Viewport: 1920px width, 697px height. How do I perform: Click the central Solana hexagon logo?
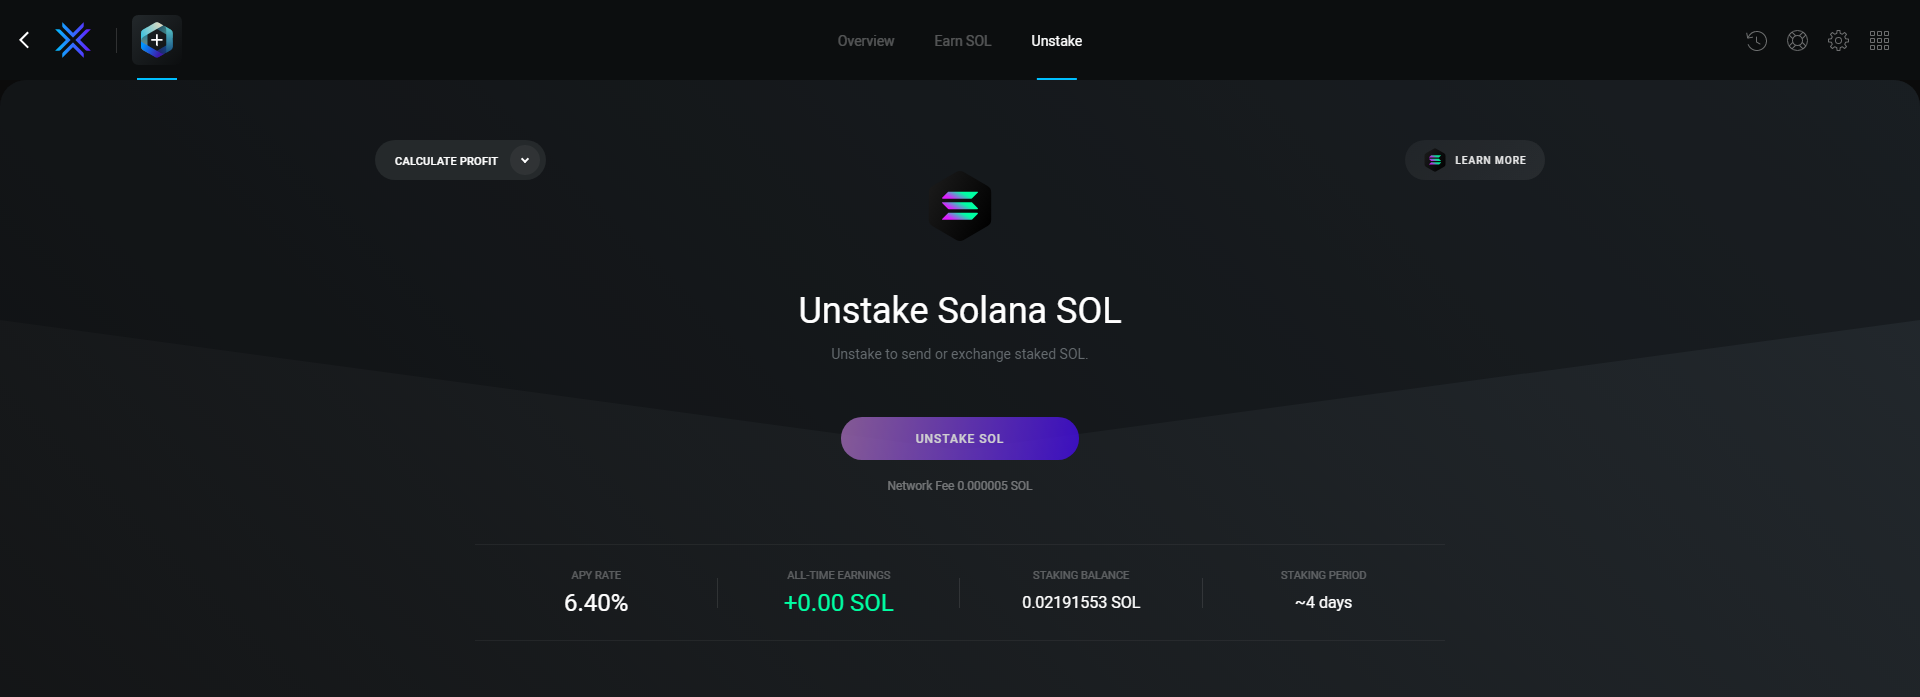[x=960, y=206]
